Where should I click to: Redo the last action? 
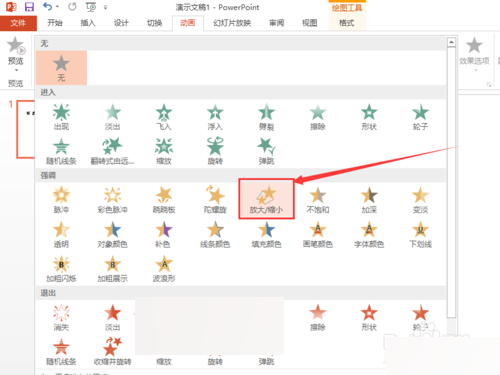[x=72, y=7]
